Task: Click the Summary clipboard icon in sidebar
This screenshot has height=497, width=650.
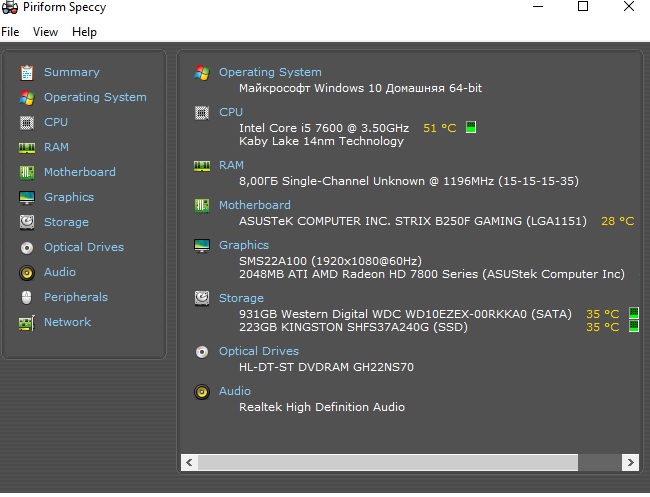Action: pos(27,73)
